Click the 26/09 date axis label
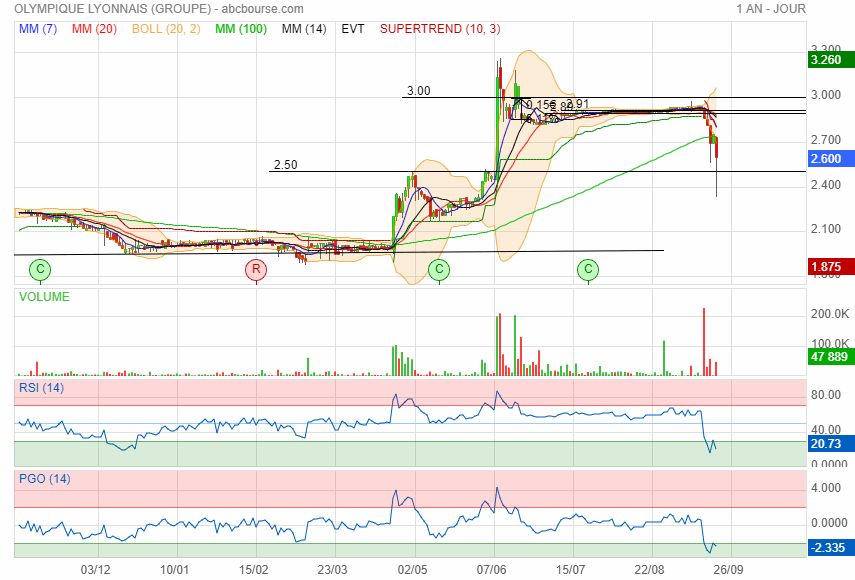This screenshot has width=855, height=580. click(728, 570)
